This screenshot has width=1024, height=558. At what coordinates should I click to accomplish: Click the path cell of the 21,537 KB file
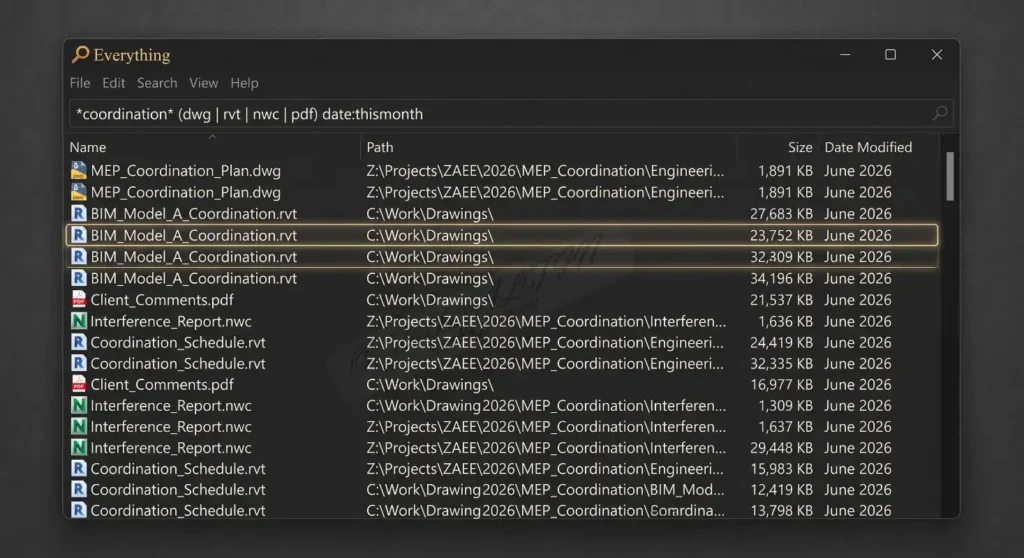(430, 300)
